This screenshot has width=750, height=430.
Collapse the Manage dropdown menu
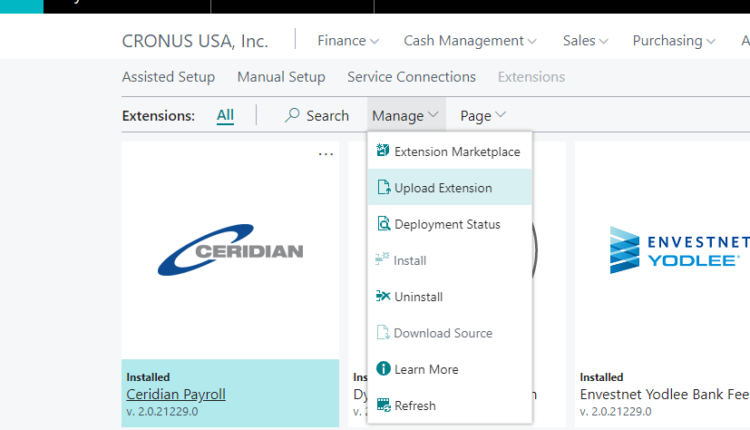(x=405, y=116)
